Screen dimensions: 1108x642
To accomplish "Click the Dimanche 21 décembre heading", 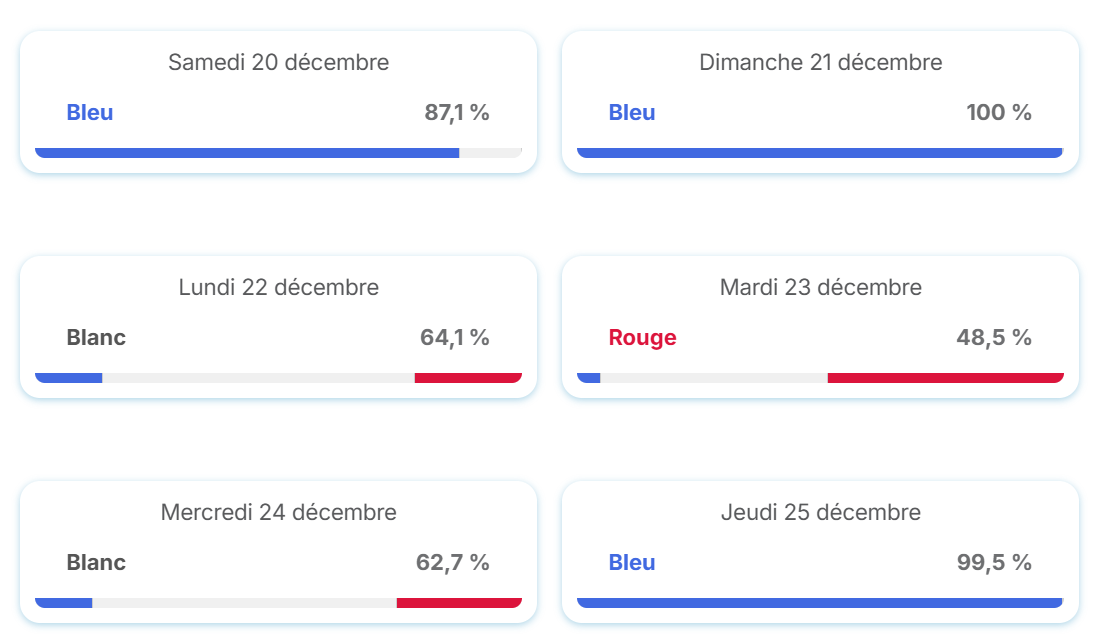I will (820, 63).
